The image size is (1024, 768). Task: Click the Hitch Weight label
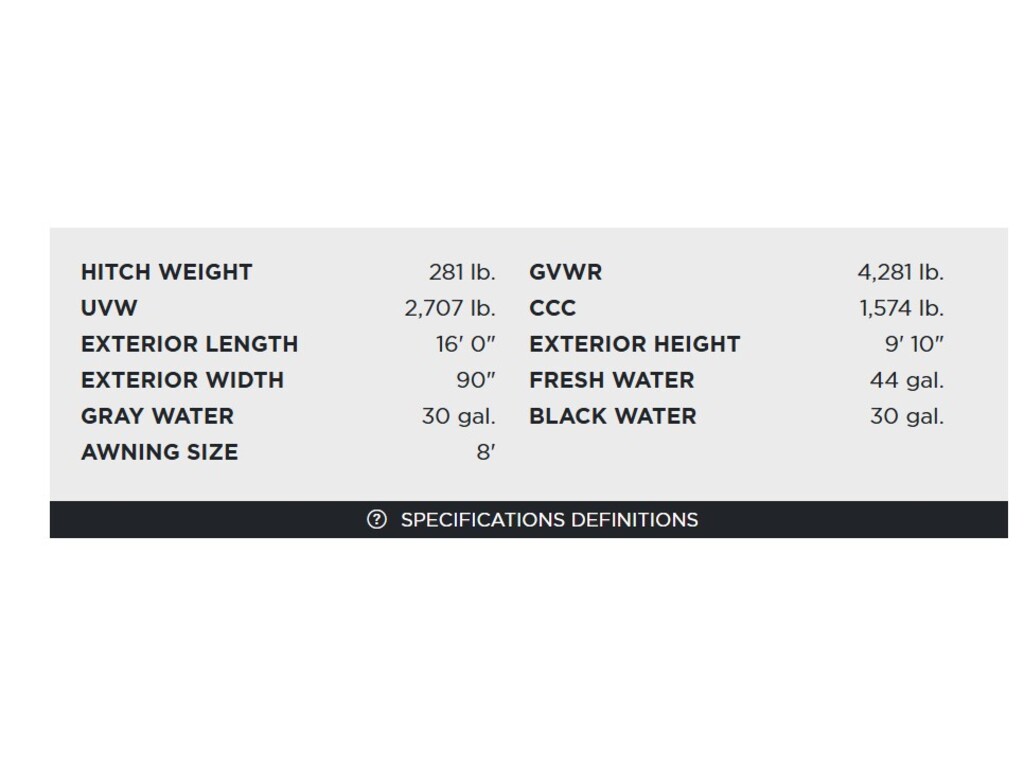166,272
